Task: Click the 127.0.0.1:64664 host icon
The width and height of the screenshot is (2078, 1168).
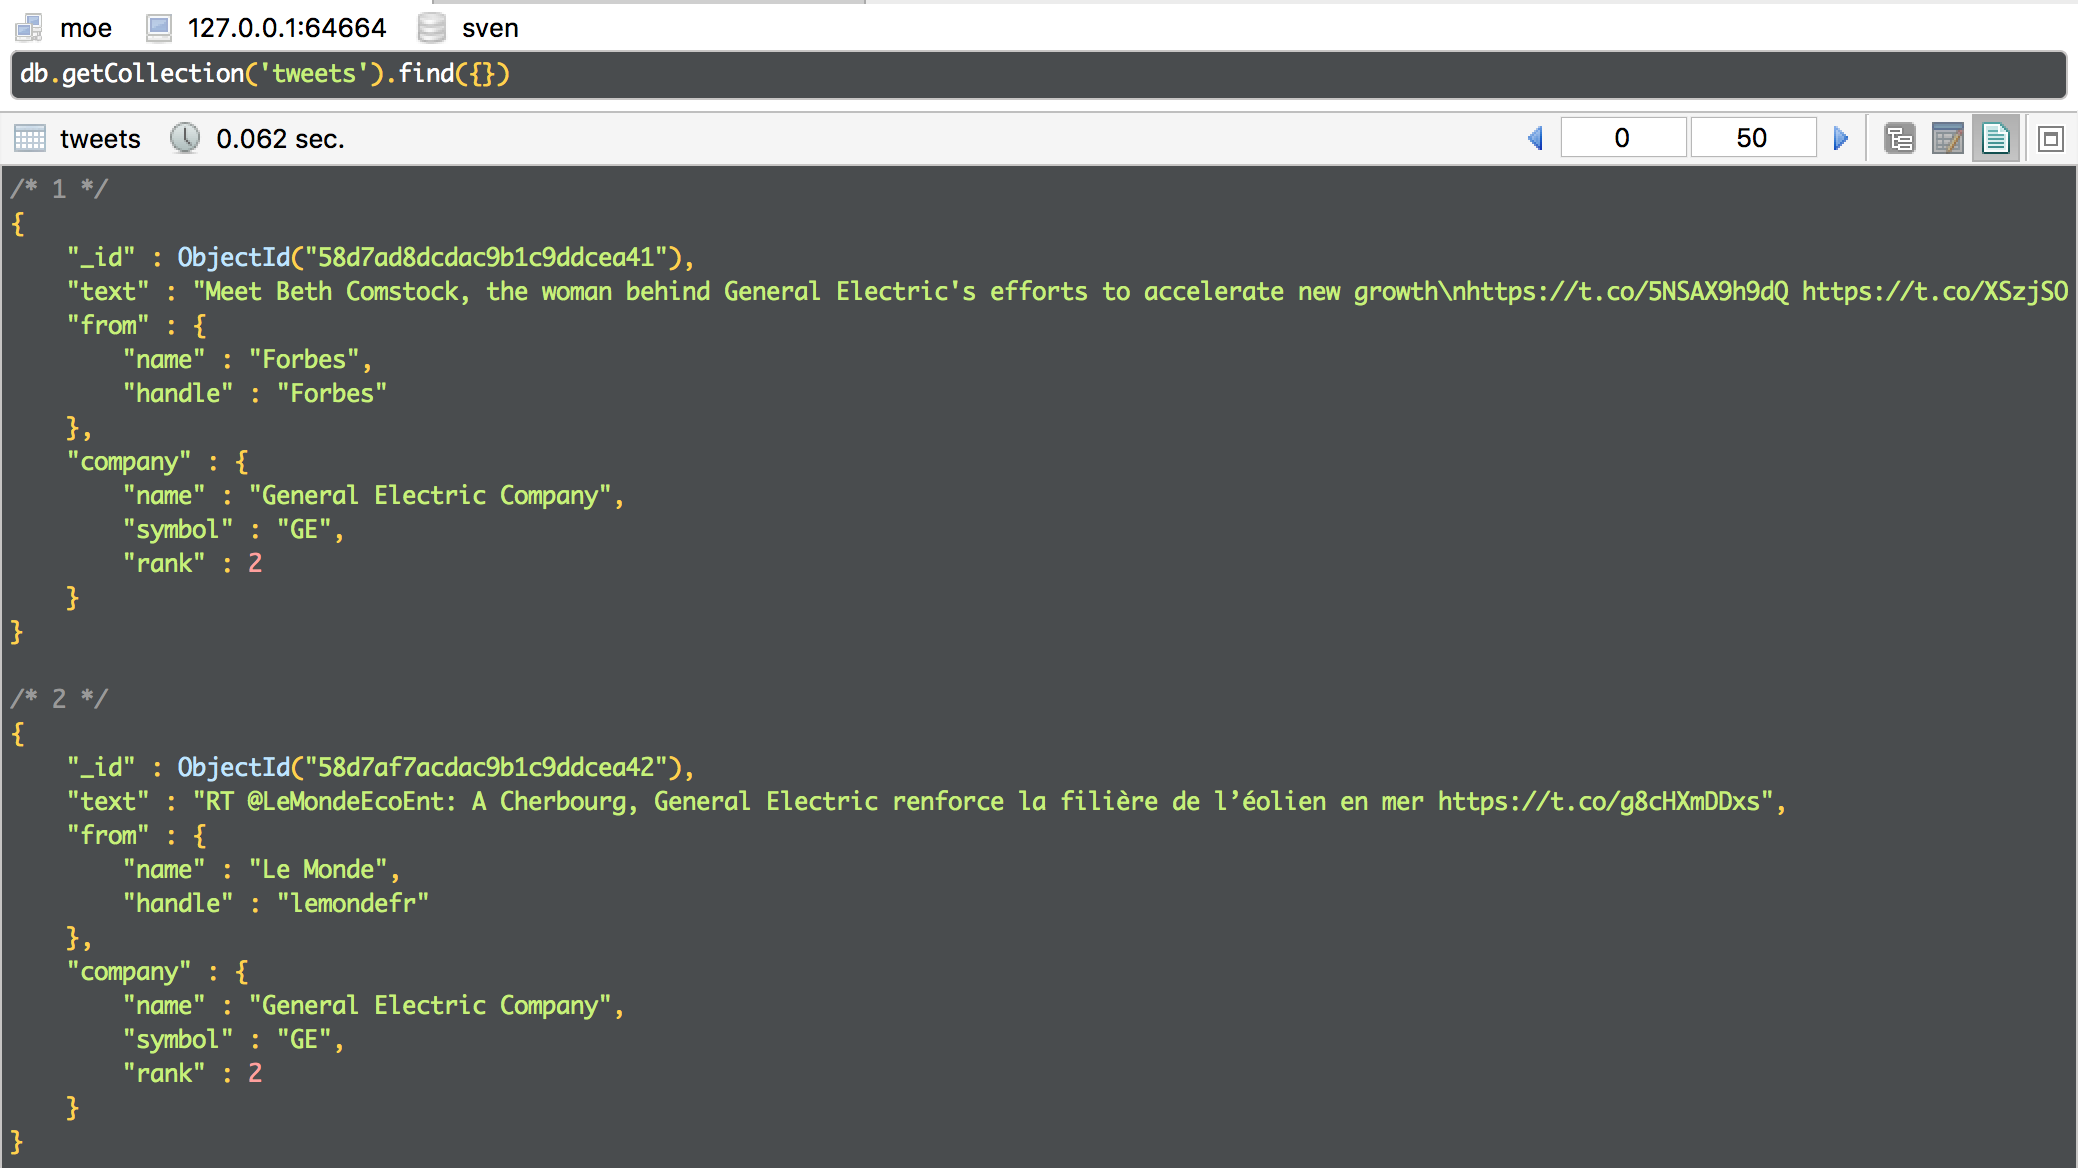Action: pyautogui.click(x=159, y=27)
